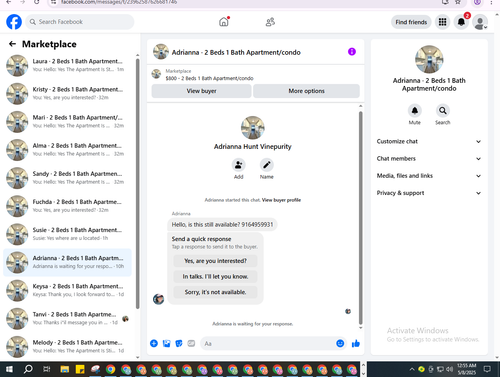This screenshot has width=500, height=377.
Task: Open Kristy conversation in list
Action: pos(67,94)
